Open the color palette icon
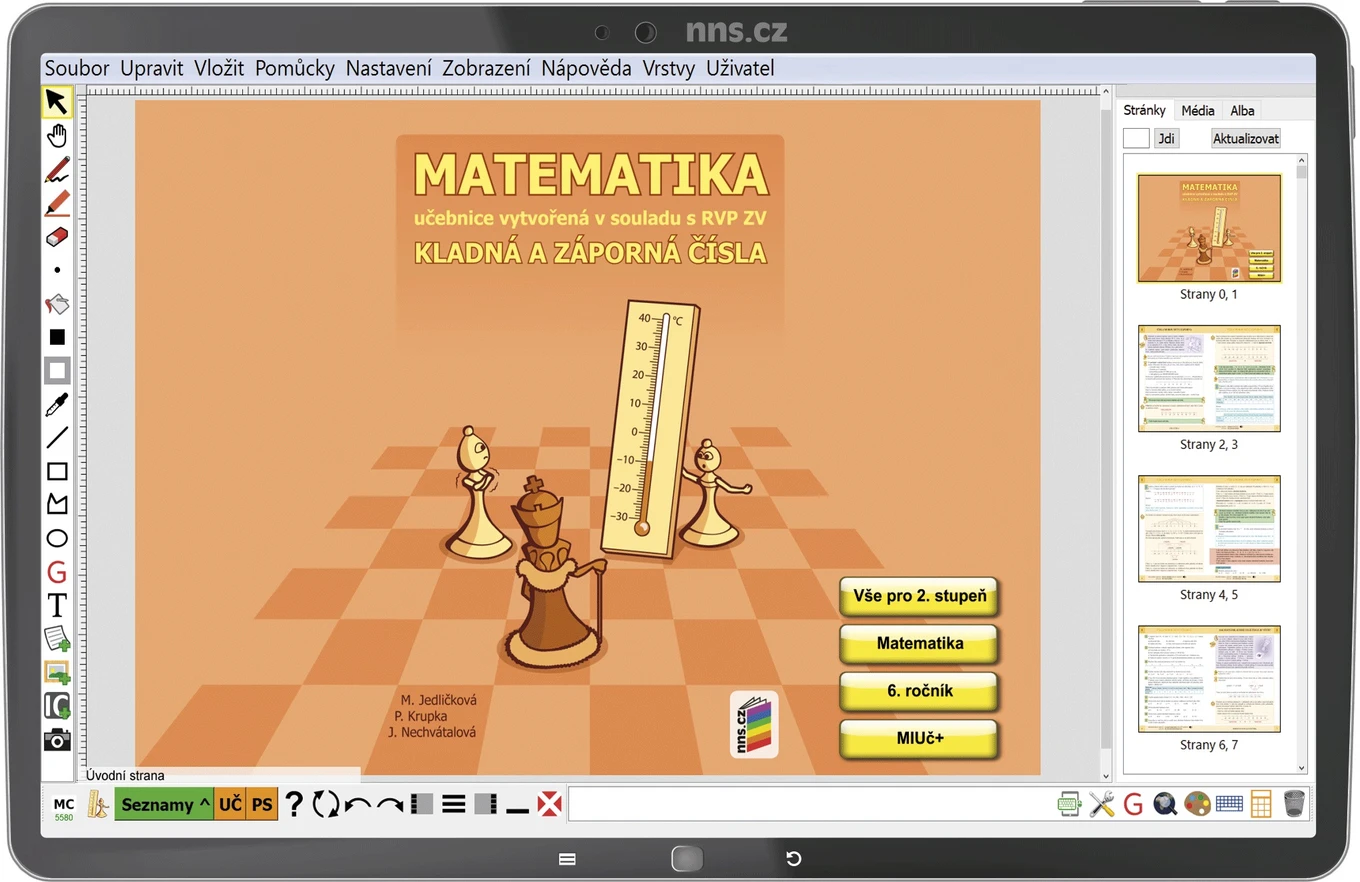This screenshot has width=1360, height=882. (1197, 804)
